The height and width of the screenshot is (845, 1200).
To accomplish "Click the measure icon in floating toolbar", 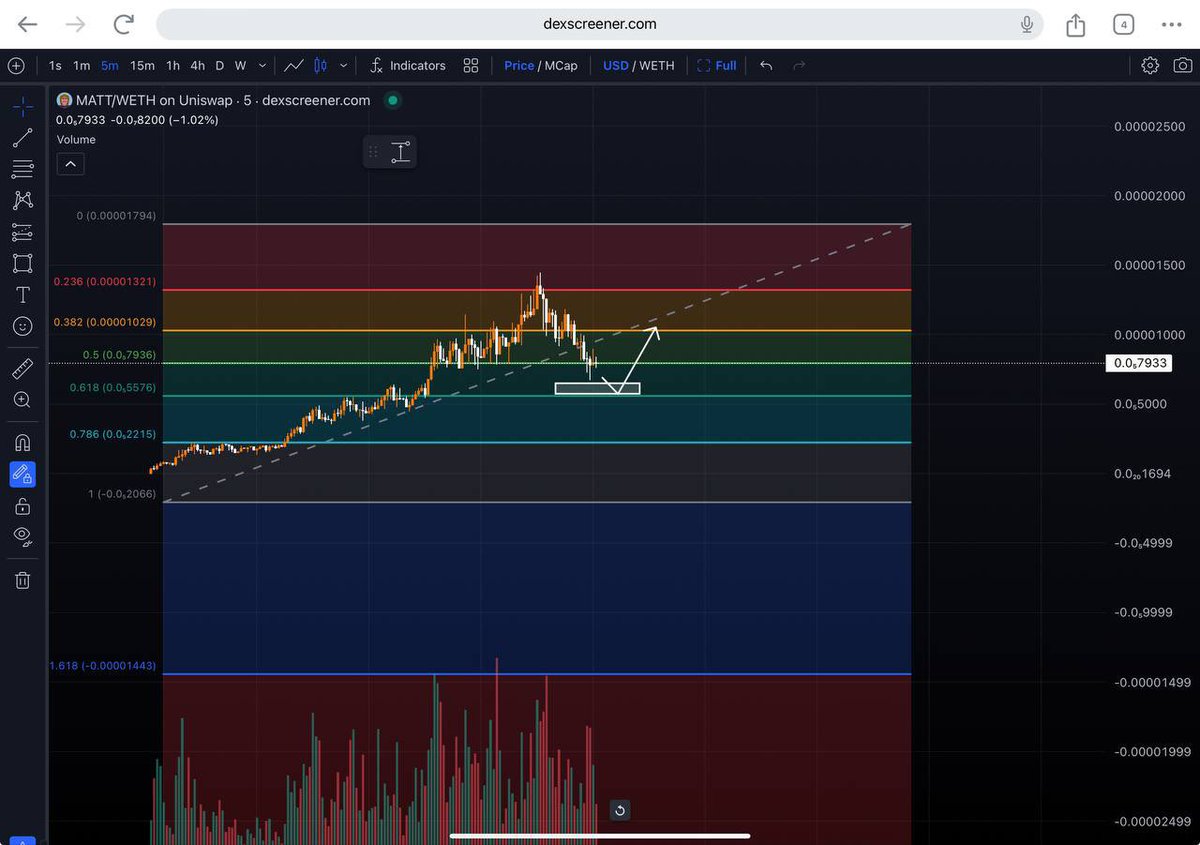I will pyautogui.click(x=400, y=152).
